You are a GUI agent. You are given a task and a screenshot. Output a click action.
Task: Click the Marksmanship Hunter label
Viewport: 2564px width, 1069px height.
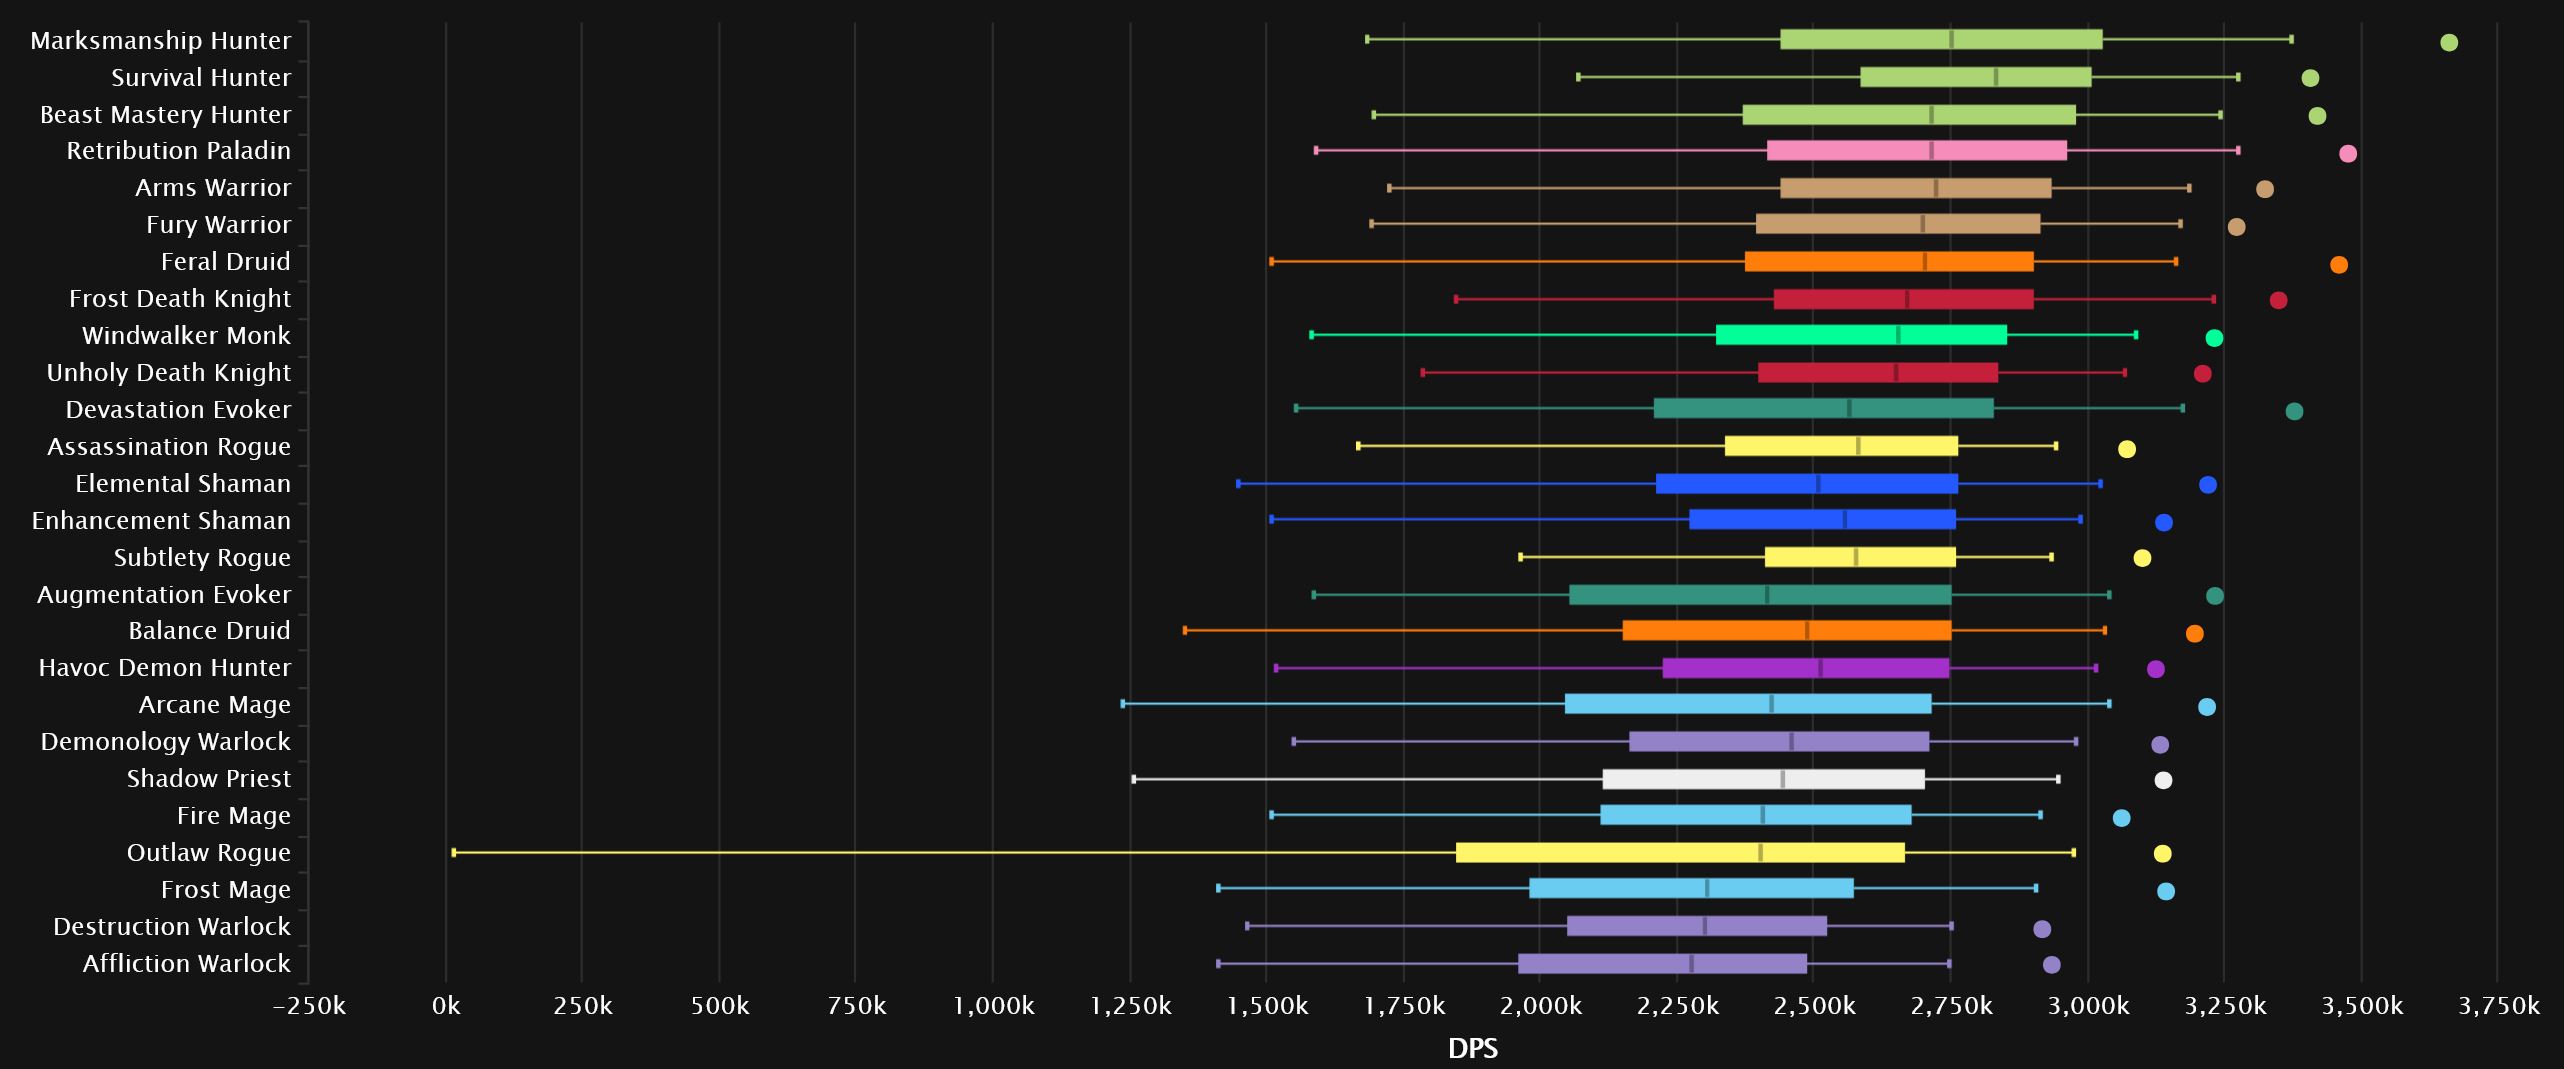(x=161, y=41)
